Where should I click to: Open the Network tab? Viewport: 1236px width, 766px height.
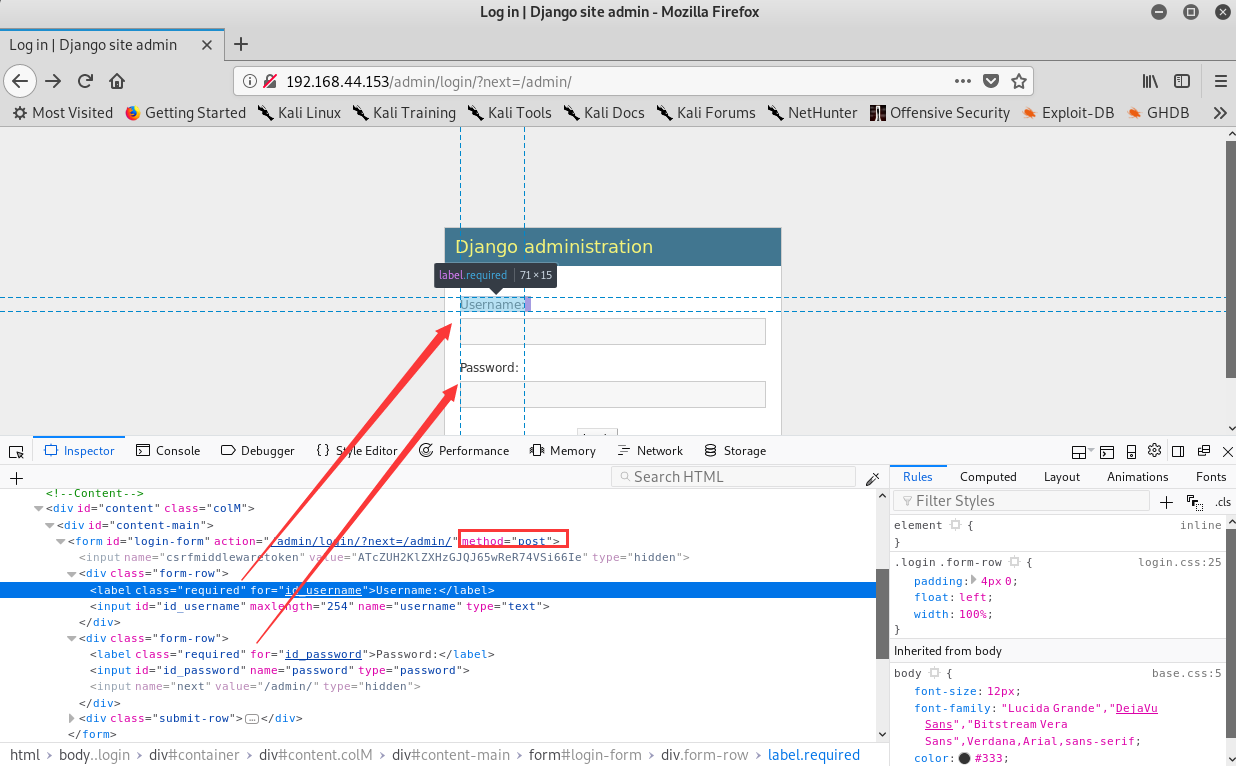click(x=650, y=451)
